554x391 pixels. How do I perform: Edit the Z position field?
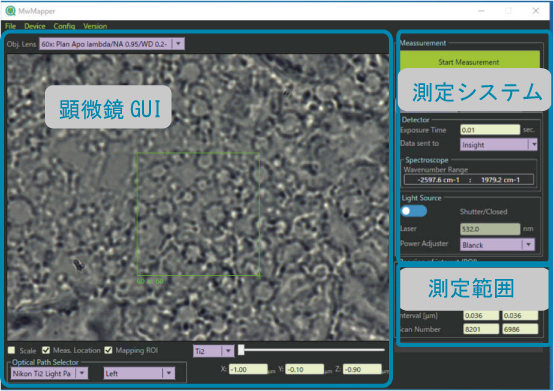point(362,369)
